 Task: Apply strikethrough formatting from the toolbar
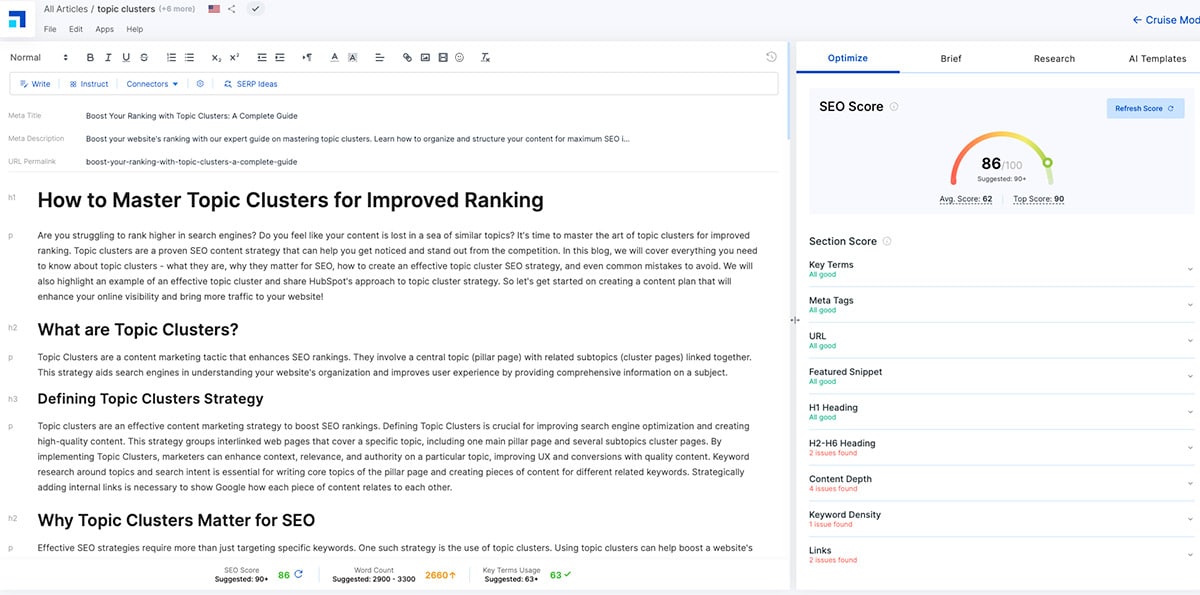[144, 58]
